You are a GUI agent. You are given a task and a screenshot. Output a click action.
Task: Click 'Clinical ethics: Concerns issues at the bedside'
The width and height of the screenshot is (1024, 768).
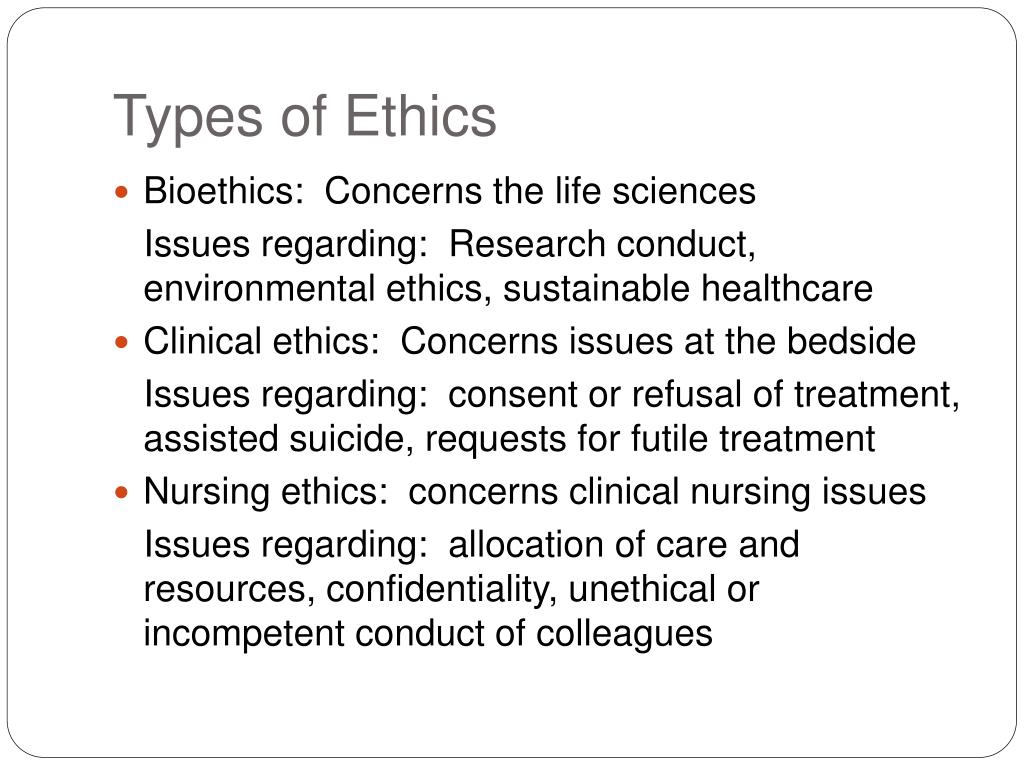530,342
